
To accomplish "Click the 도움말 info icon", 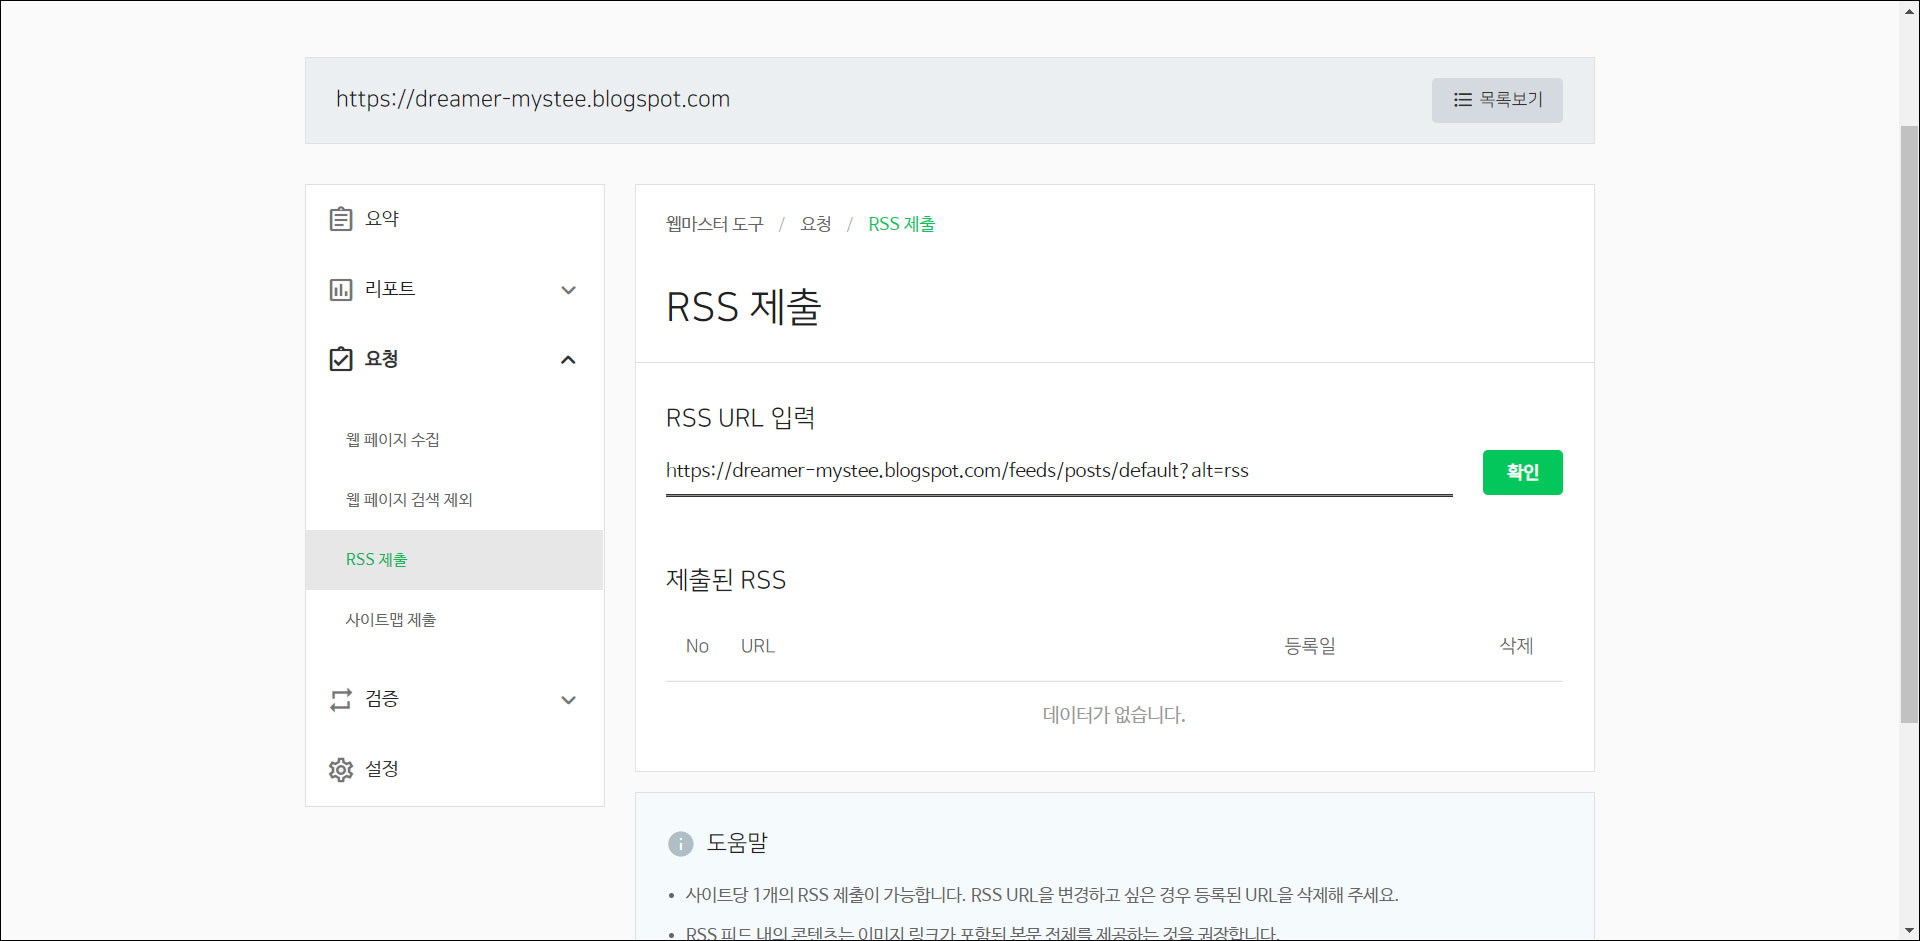I will (x=680, y=844).
